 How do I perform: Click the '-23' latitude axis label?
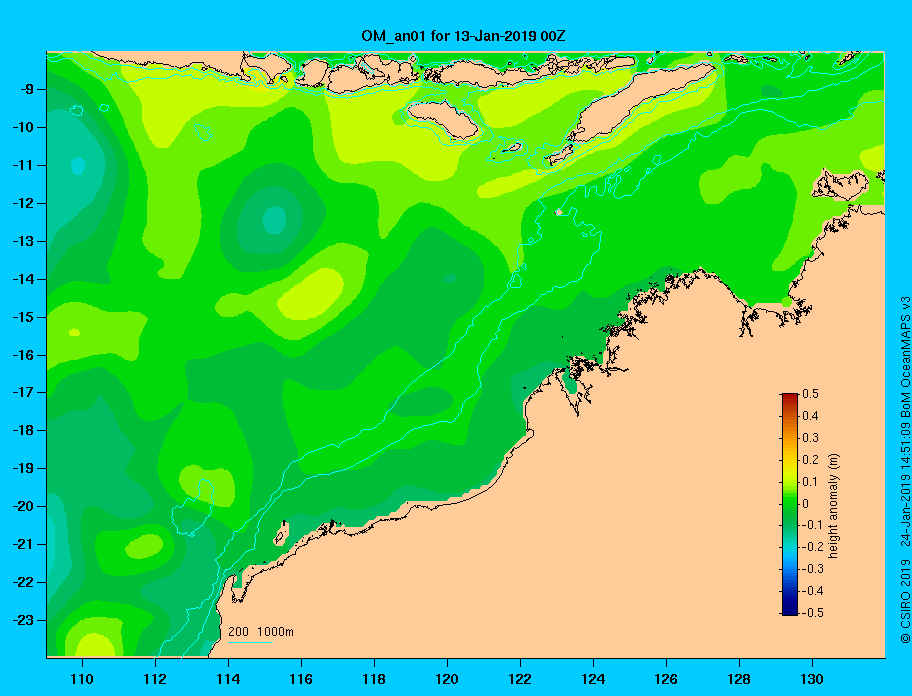tap(23, 620)
